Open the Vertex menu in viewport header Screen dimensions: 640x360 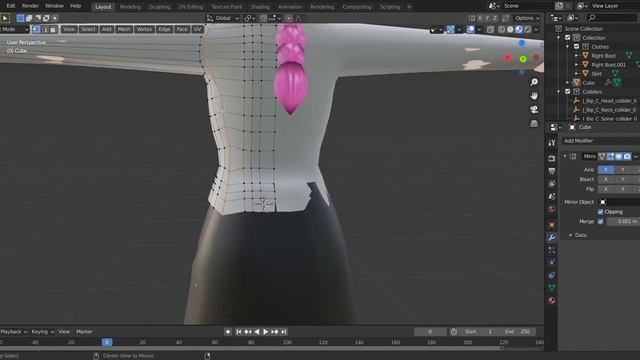pyautogui.click(x=144, y=29)
